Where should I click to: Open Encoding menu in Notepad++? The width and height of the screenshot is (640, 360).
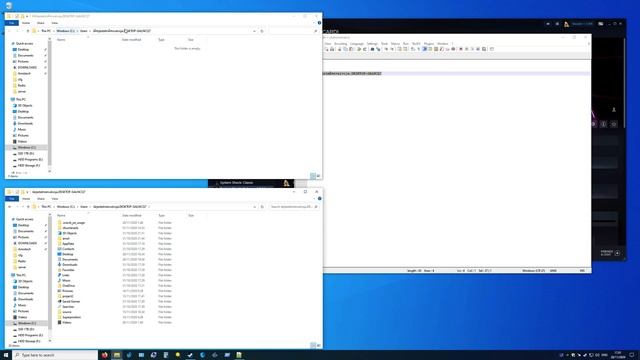click(340, 44)
